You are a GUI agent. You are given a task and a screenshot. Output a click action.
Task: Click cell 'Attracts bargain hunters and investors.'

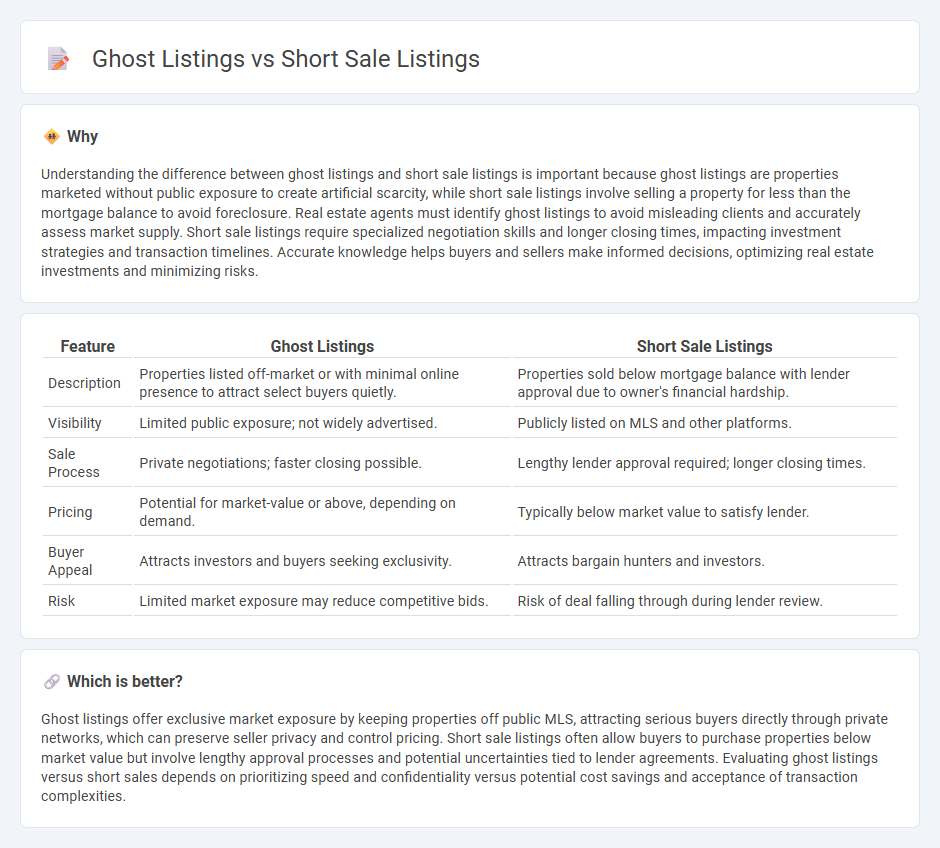click(x=704, y=561)
